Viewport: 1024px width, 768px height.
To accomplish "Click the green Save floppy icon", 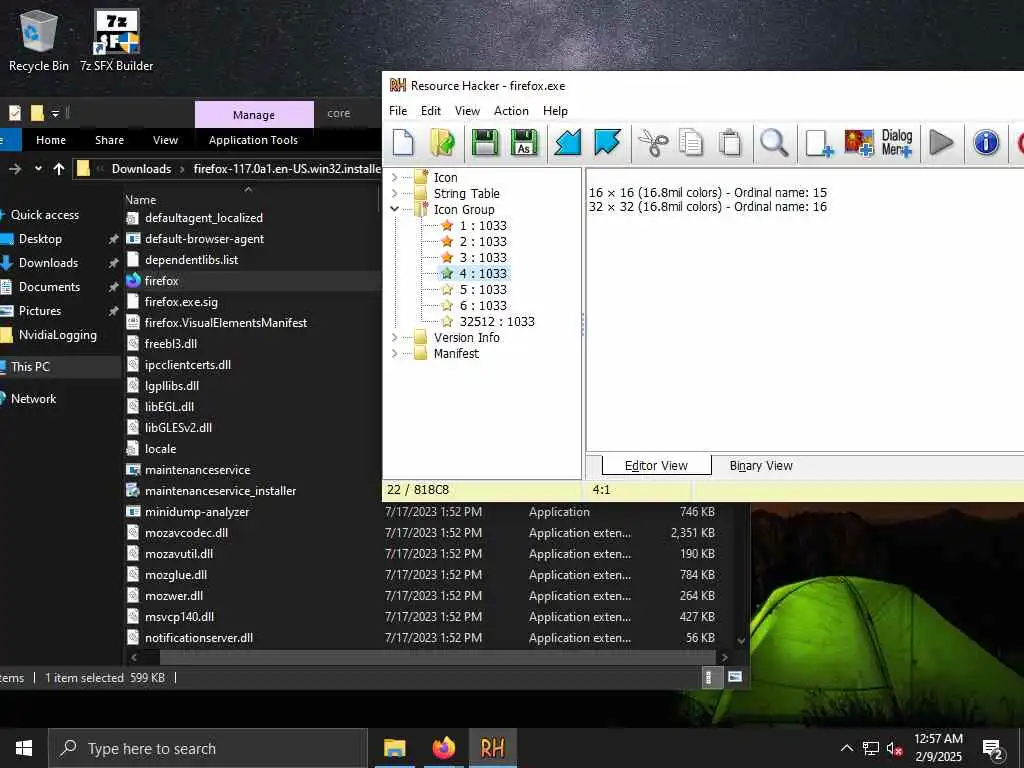I will point(485,142).
